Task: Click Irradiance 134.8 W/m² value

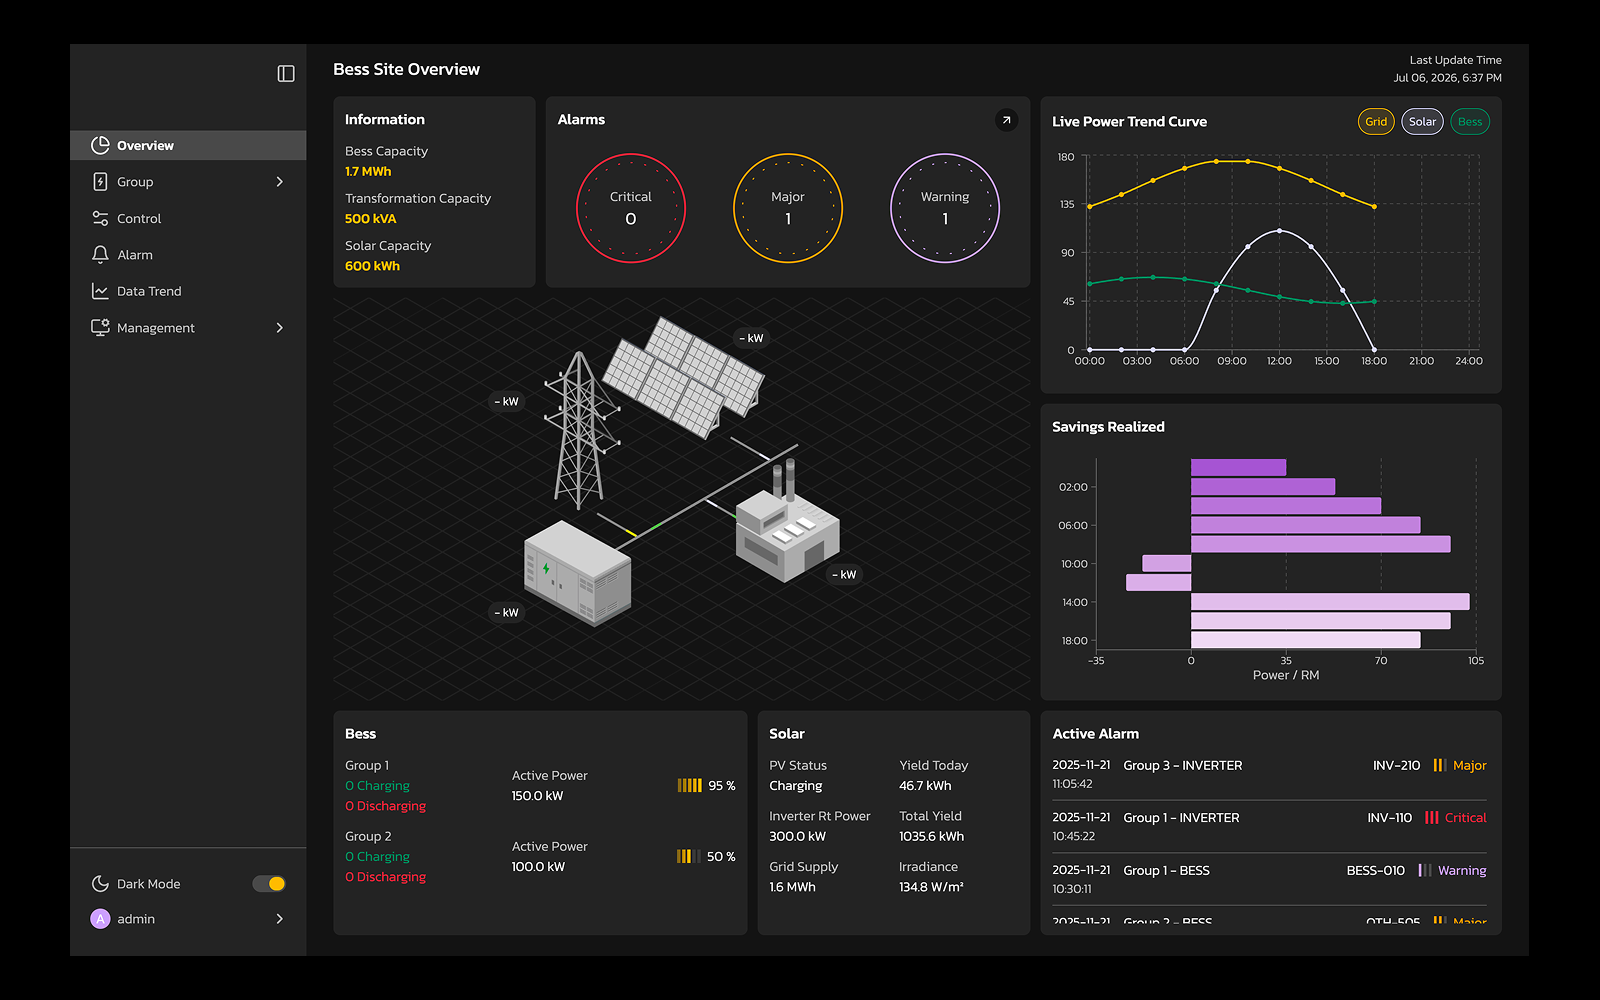Action: pos(931,888)
